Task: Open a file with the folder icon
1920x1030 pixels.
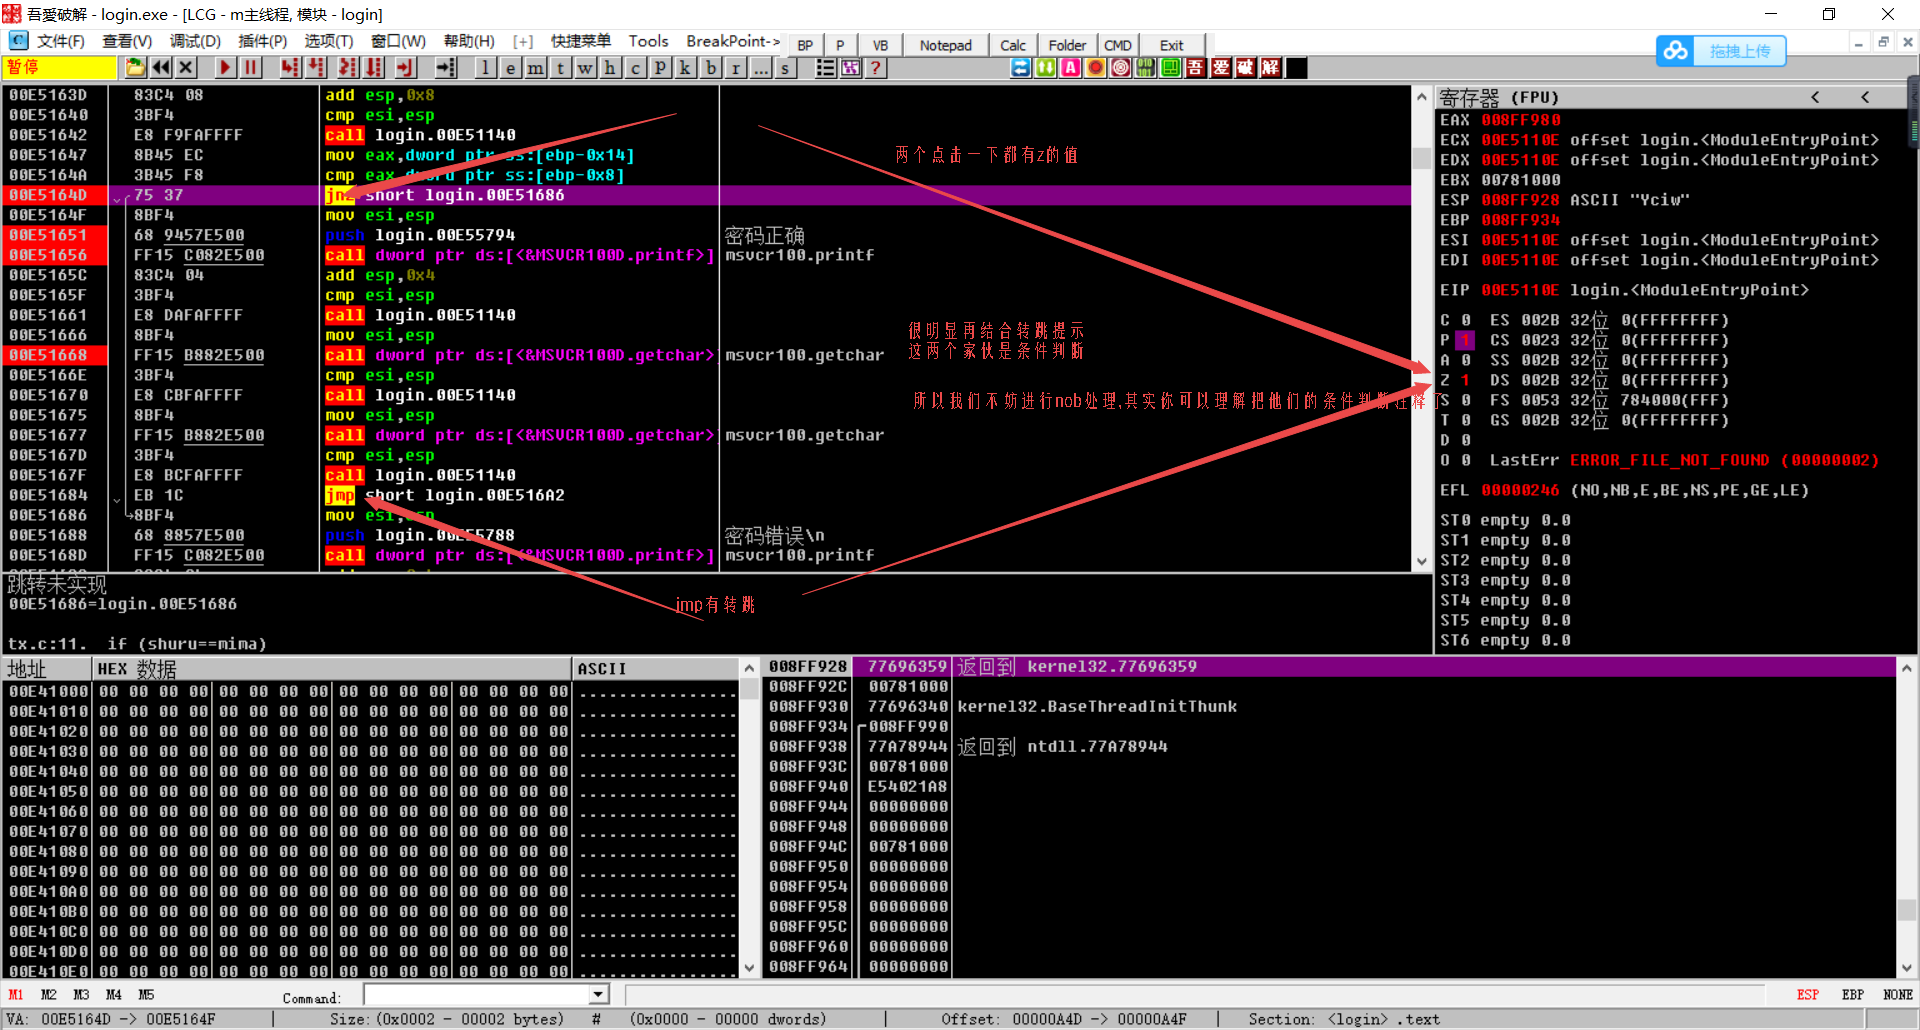Action: pos(135,68)
